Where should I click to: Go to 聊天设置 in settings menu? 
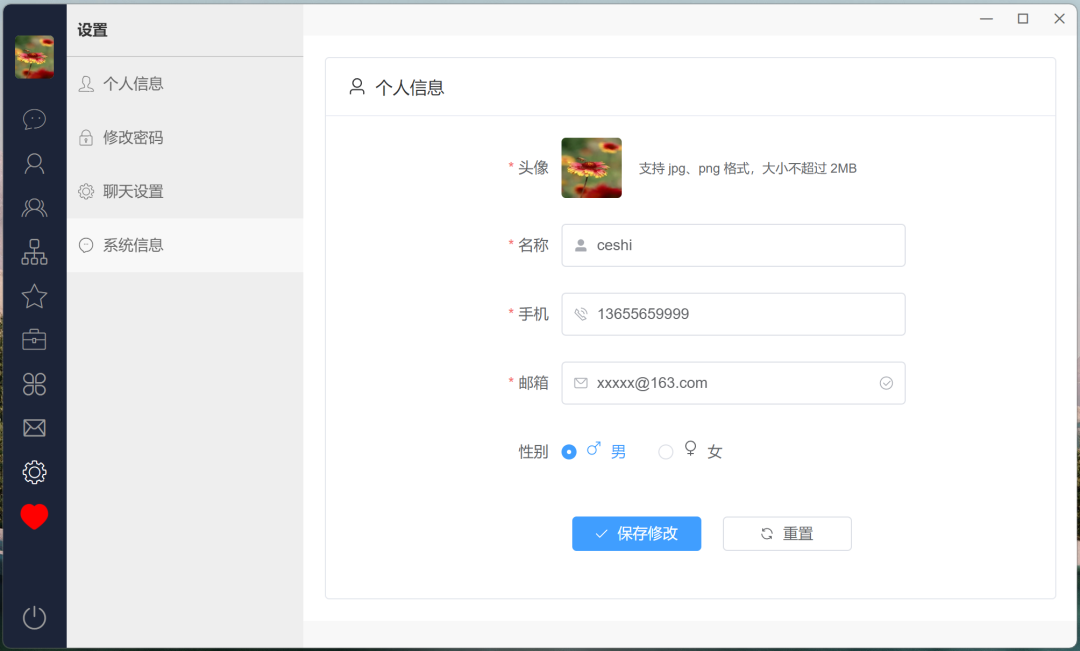pos(133,192)
